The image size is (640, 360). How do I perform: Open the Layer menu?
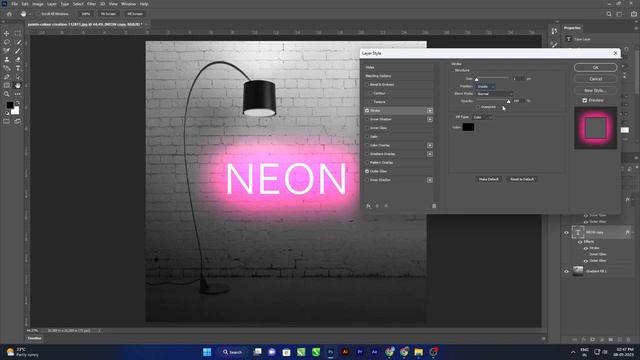[x=52, y=4]
